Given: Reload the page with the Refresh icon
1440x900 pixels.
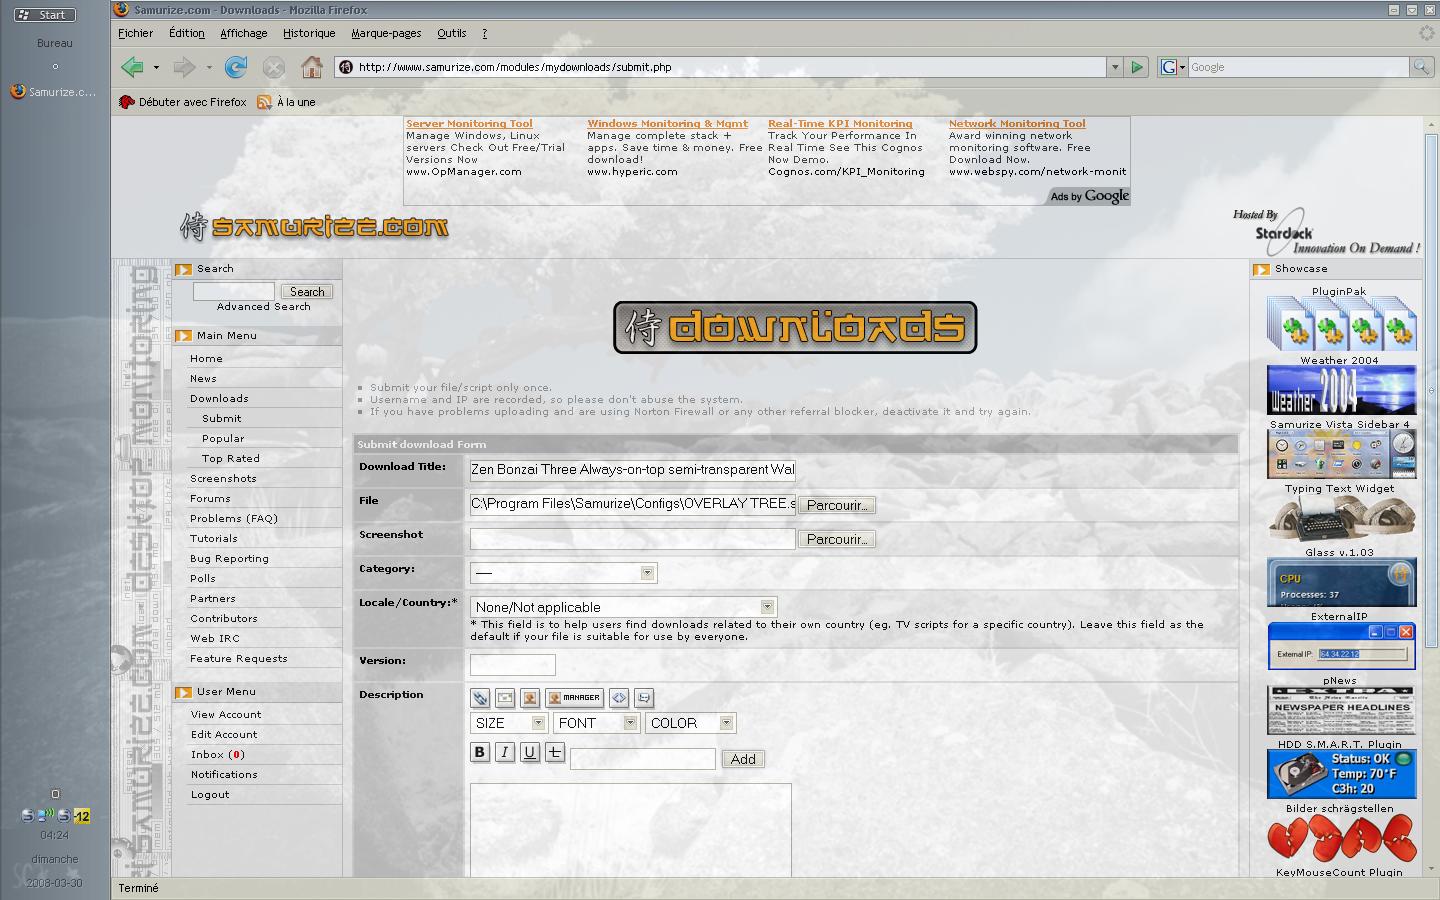Looking at the screenshot, I should [236, 67].
